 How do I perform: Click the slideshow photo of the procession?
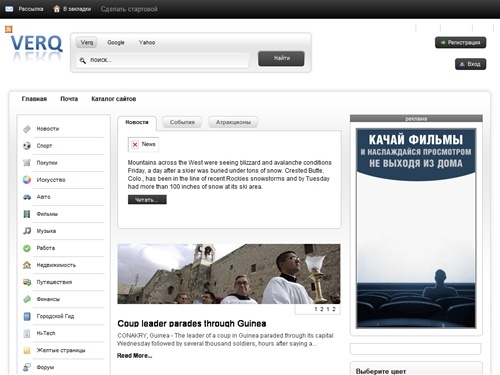229,274
